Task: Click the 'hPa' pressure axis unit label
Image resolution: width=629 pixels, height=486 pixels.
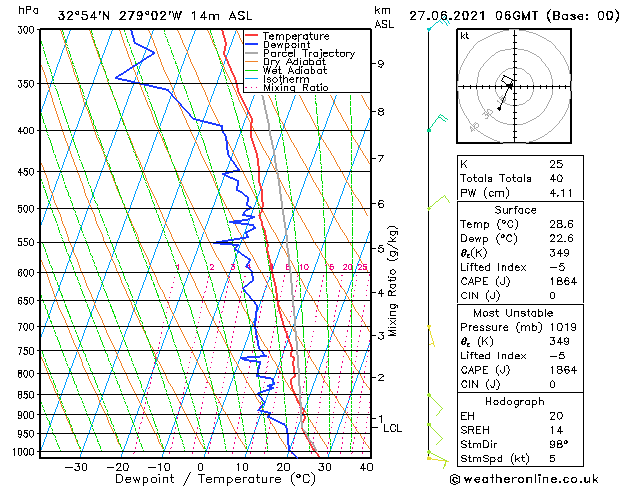Action: click(x=28, y=10)
